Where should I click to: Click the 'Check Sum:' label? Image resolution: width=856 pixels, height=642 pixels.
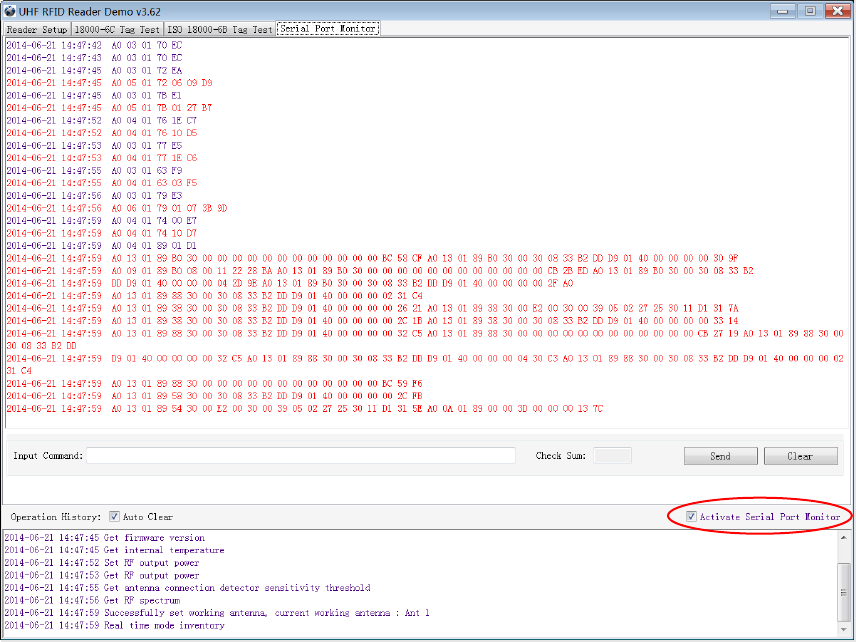coord(561,456)
